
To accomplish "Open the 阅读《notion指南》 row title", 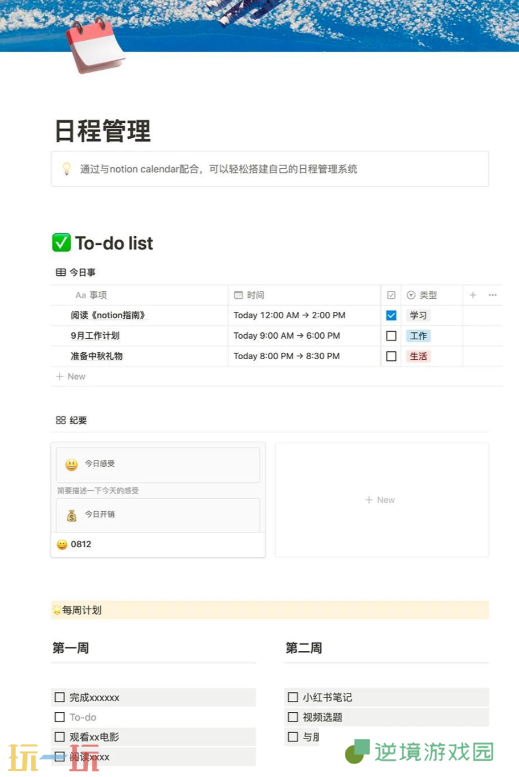I will [108, 316].
